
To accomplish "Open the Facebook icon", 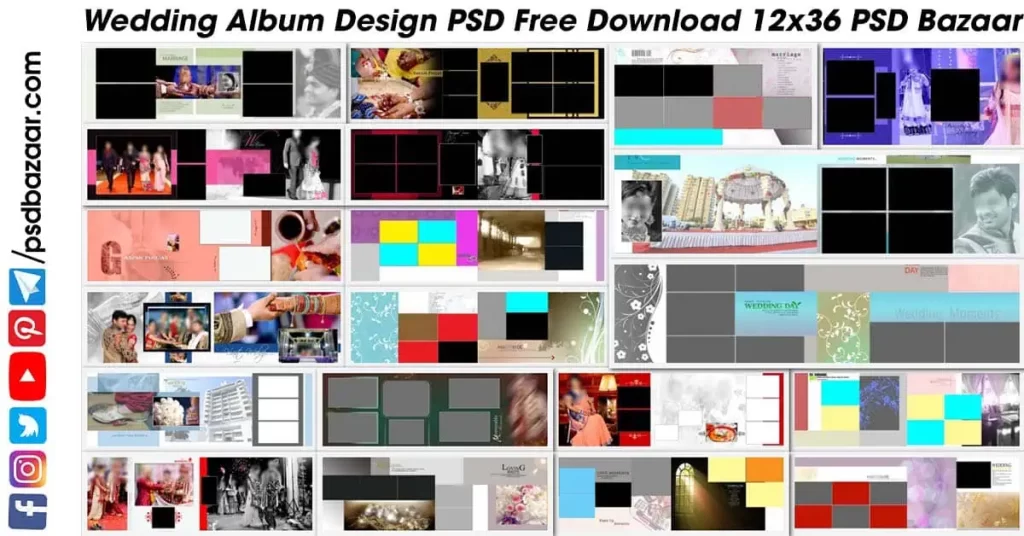I will [27, 511].
